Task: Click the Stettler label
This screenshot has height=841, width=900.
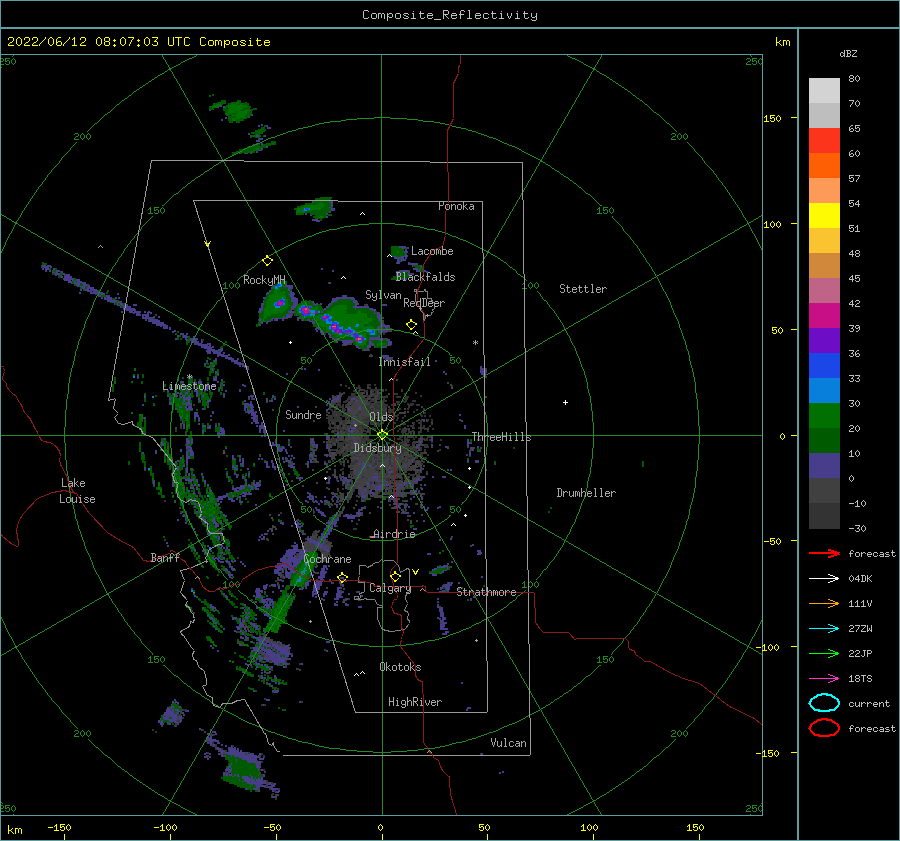Action: click(x=583, y=289)
